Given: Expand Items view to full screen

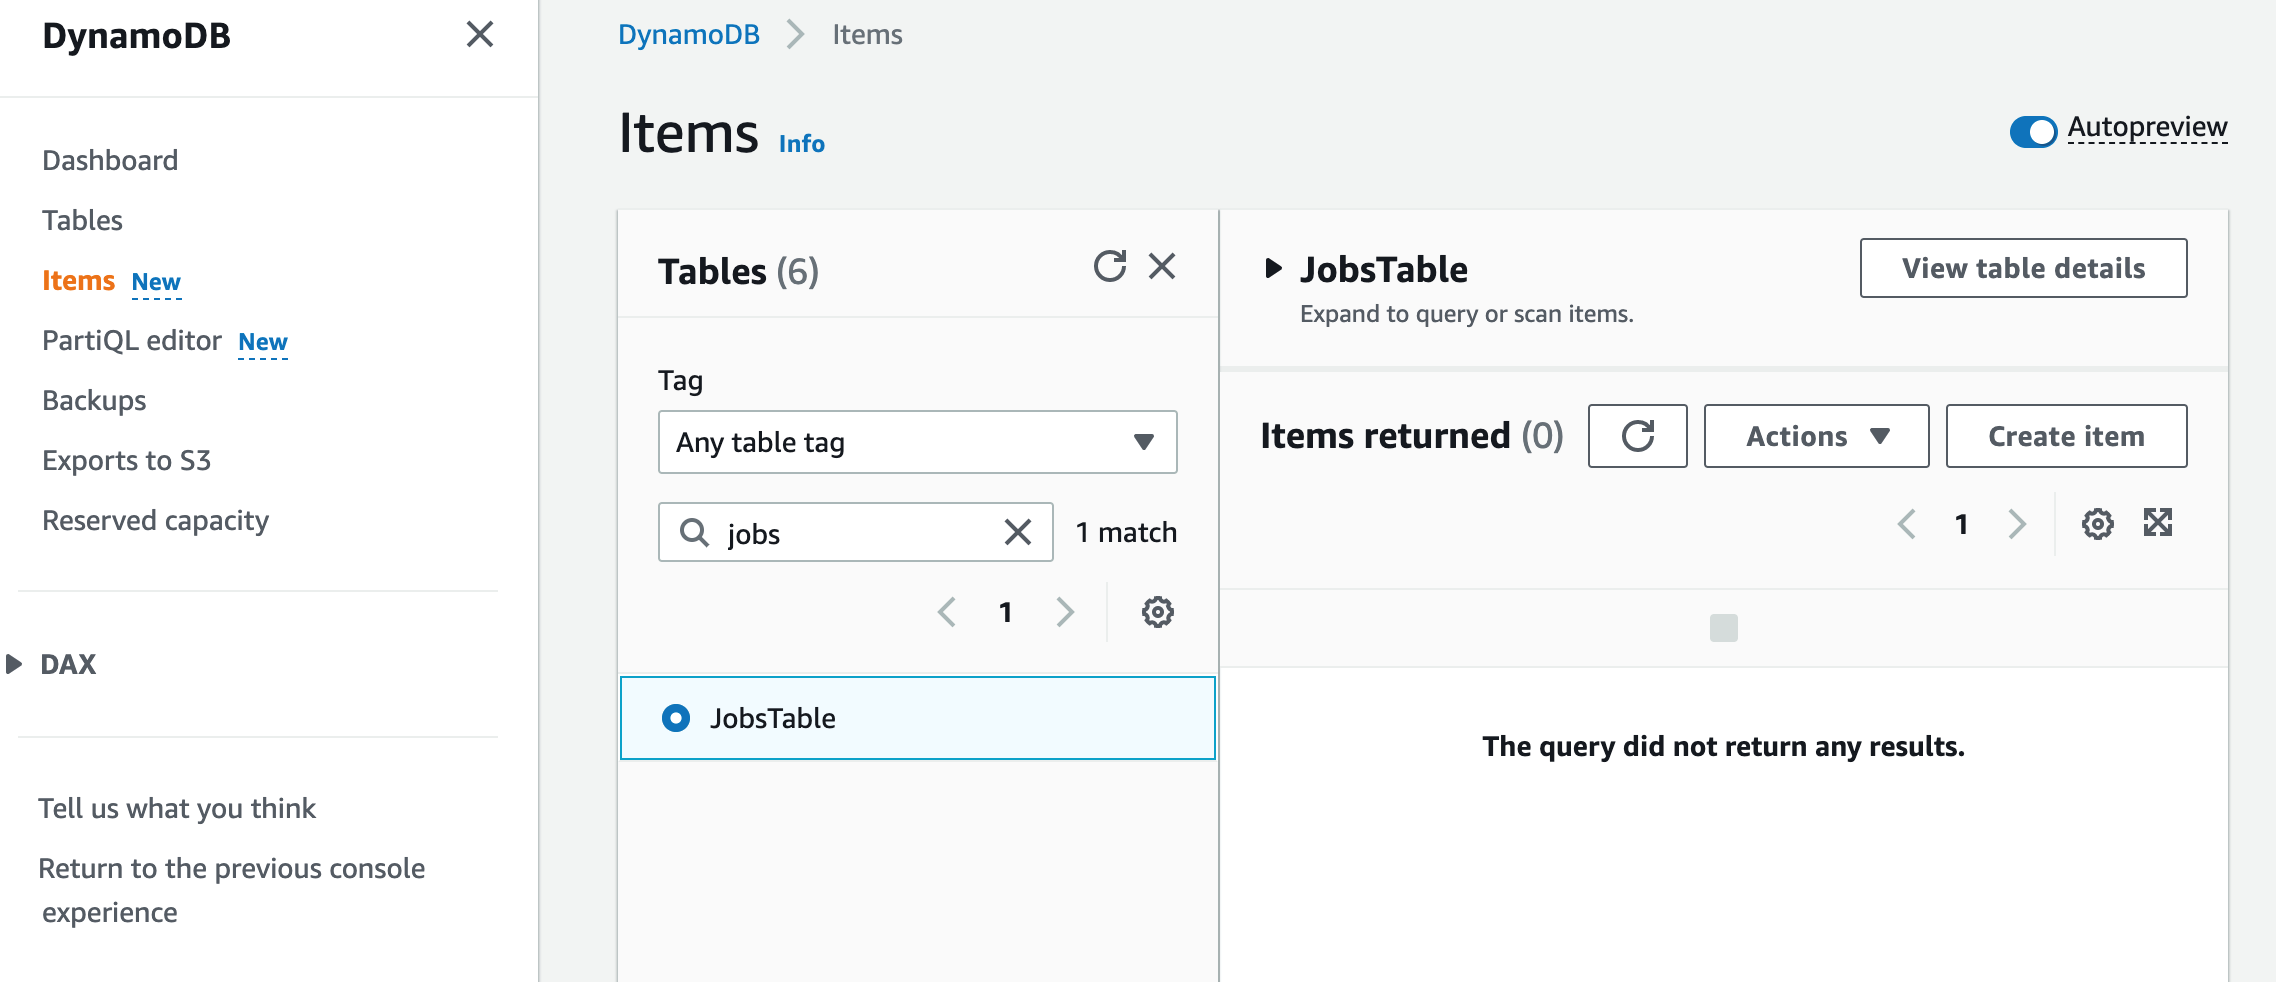Looking at the screenshot, I should click(x=2160, y=523).
